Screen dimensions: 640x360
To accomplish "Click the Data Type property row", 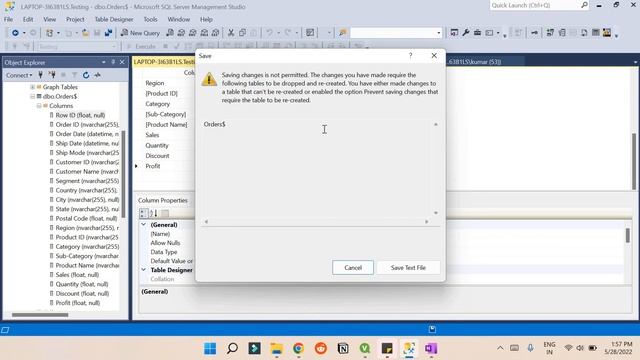I will (x=164, y=252).
